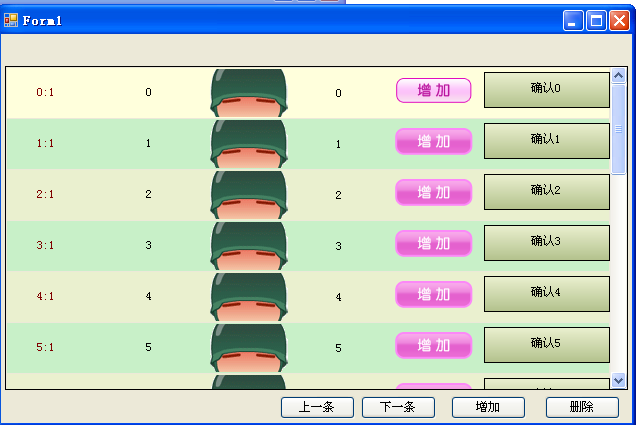Click the soldier avatar in row 2

coord(248,194)
